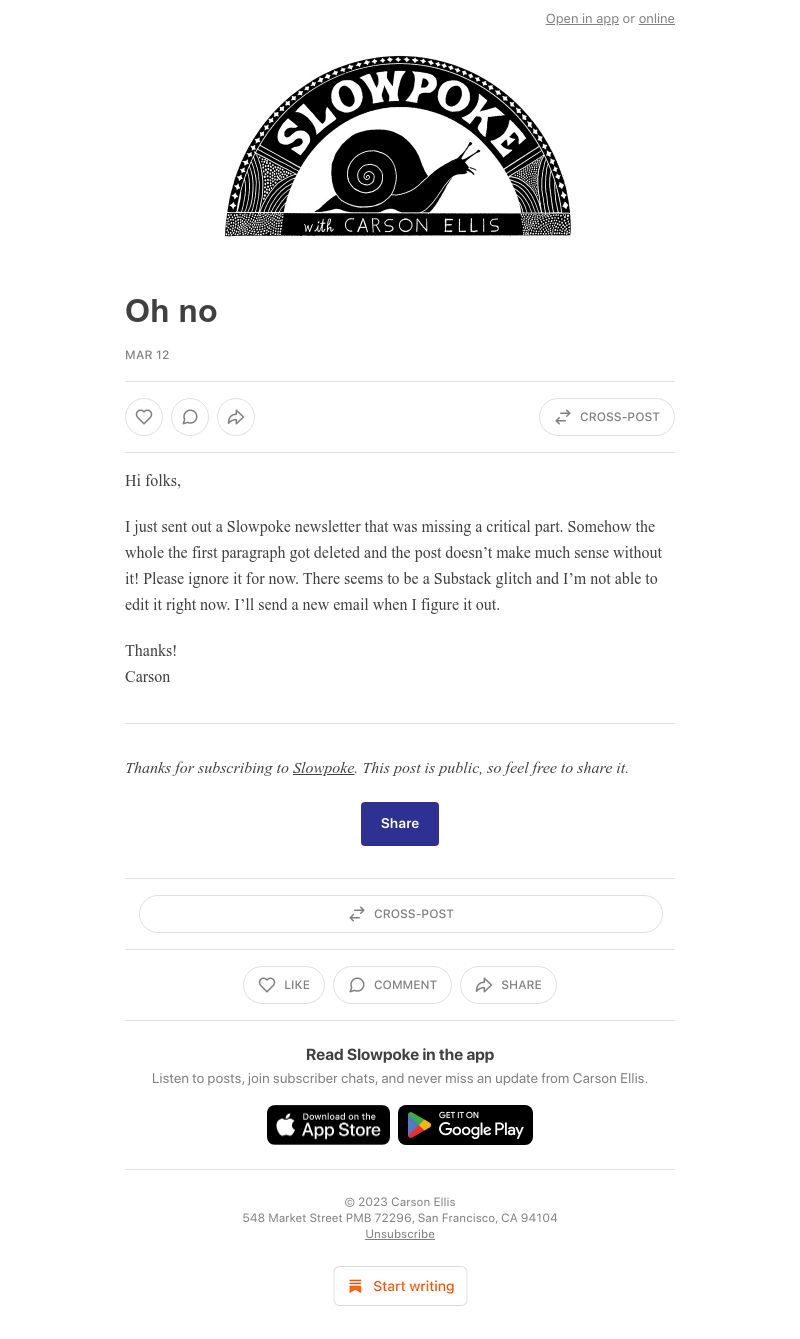Image resolution: width=800 pixels, height=1339 pixels.
Task: Get it on Google Play badge
Action: click(x=465, y=1125)
